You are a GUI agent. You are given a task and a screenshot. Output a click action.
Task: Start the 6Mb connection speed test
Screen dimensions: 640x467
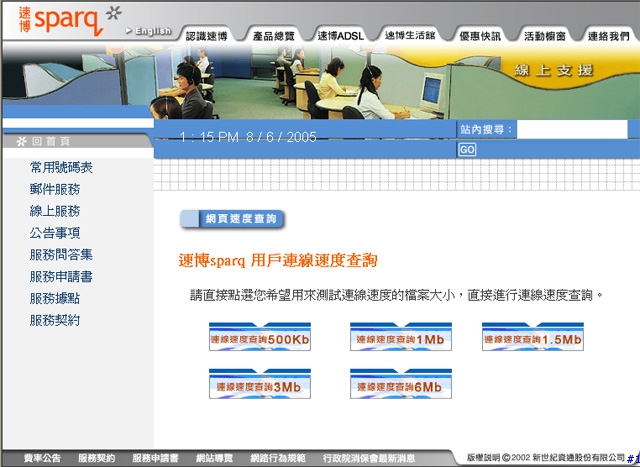point(401,384)
